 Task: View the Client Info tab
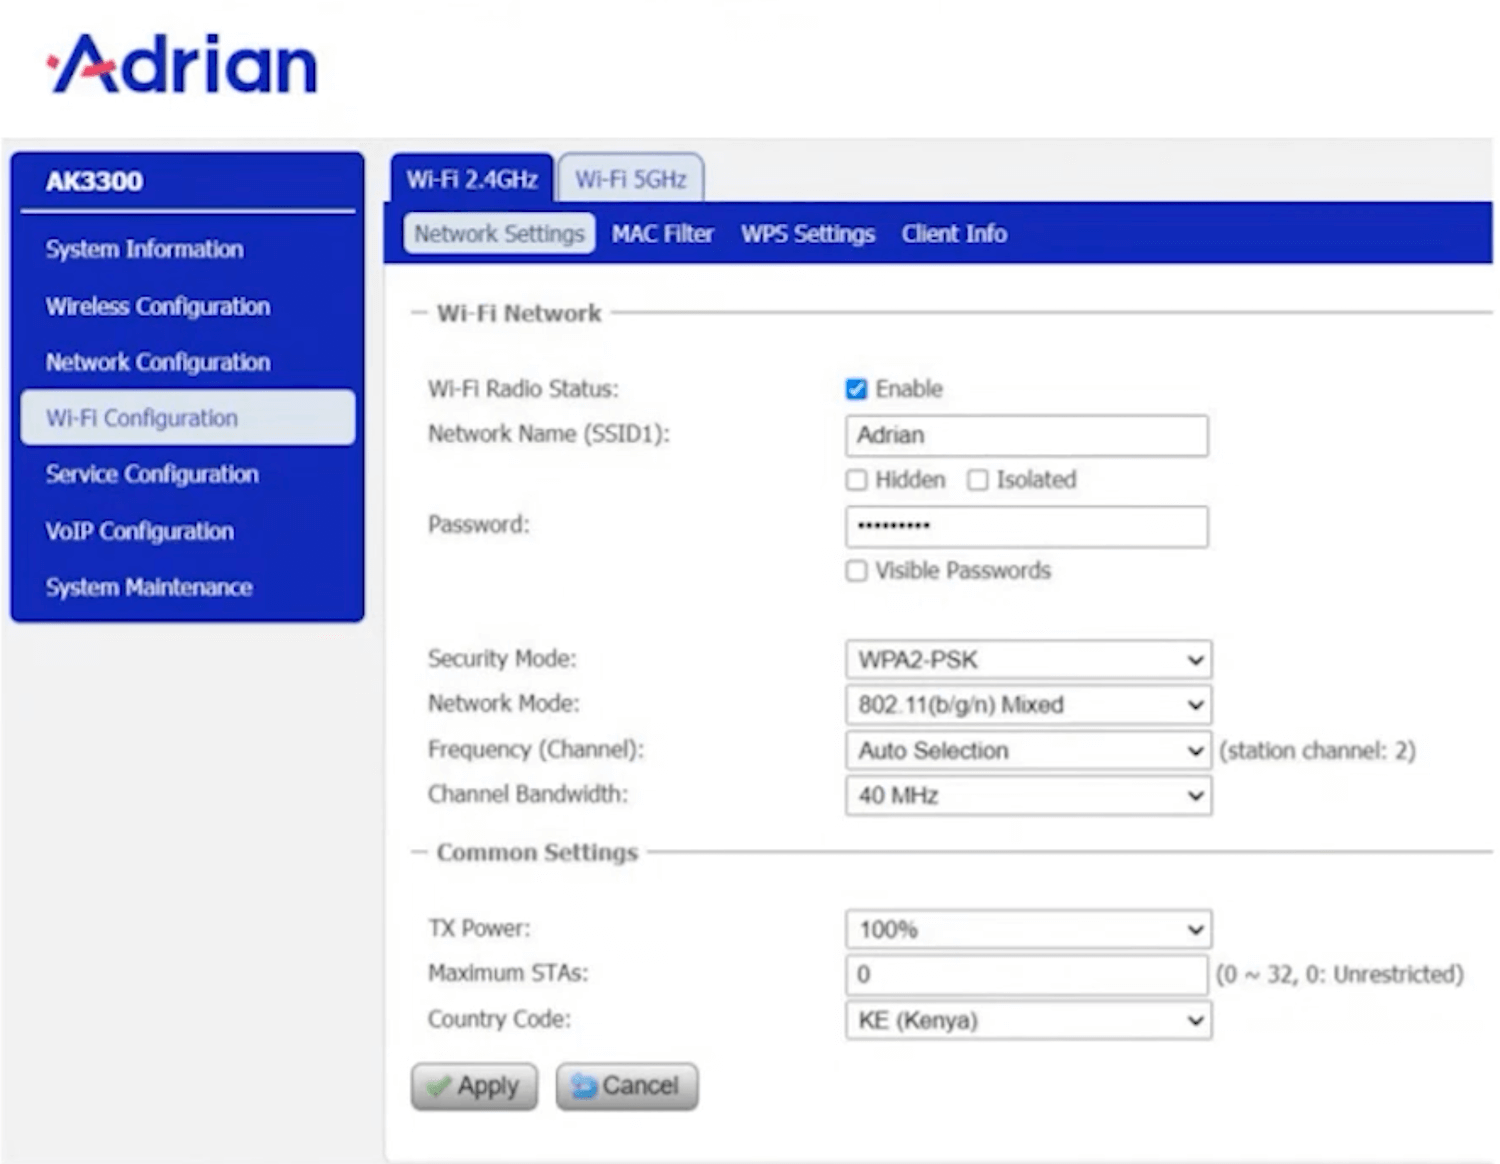(953, 234)
